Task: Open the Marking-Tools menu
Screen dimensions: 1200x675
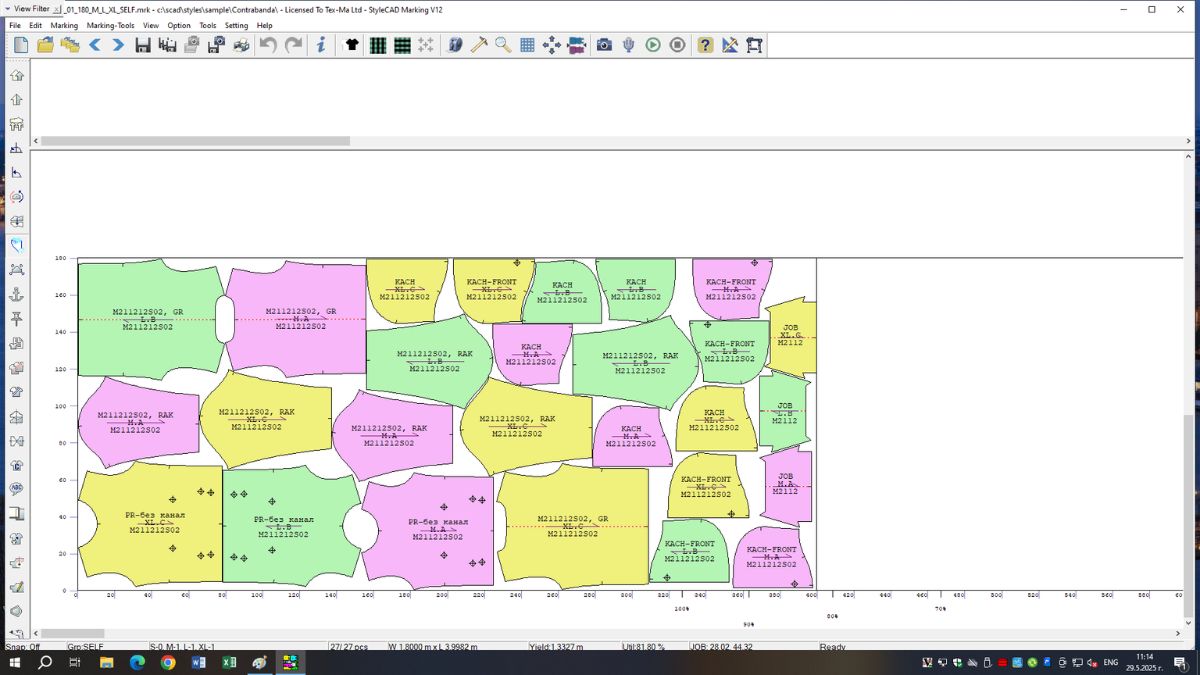Action: click(110, 25)
